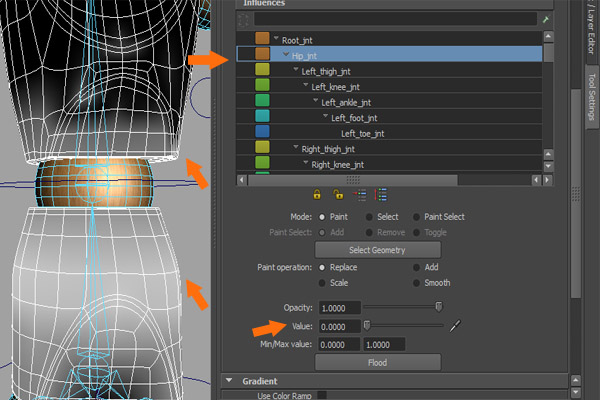Image resolution: width=600 pixels, height=400 pixels.
Task: Collapse the Gradient section
Action: point(229,381)
